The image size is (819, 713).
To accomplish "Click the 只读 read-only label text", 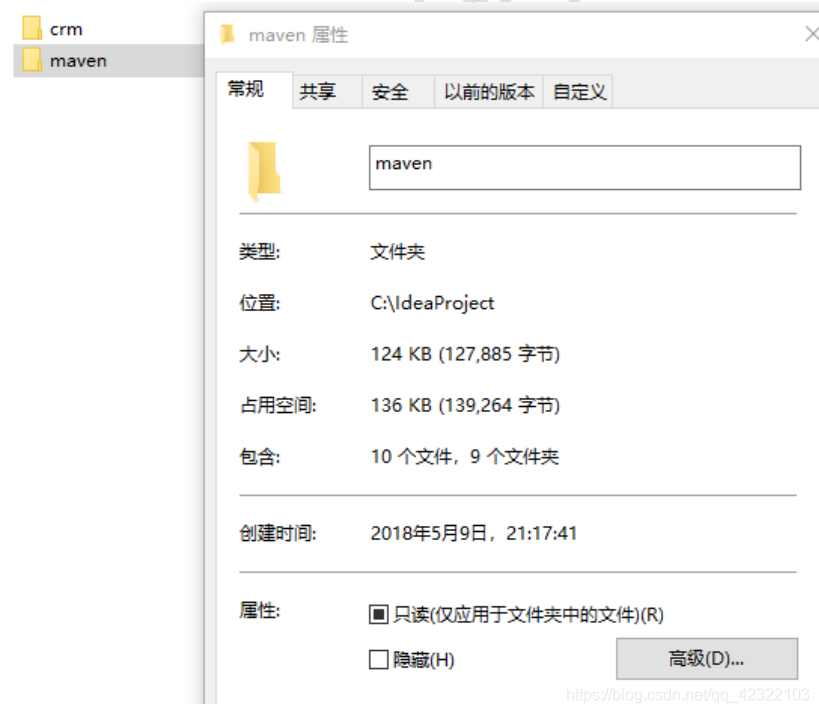I will (528, 614).
